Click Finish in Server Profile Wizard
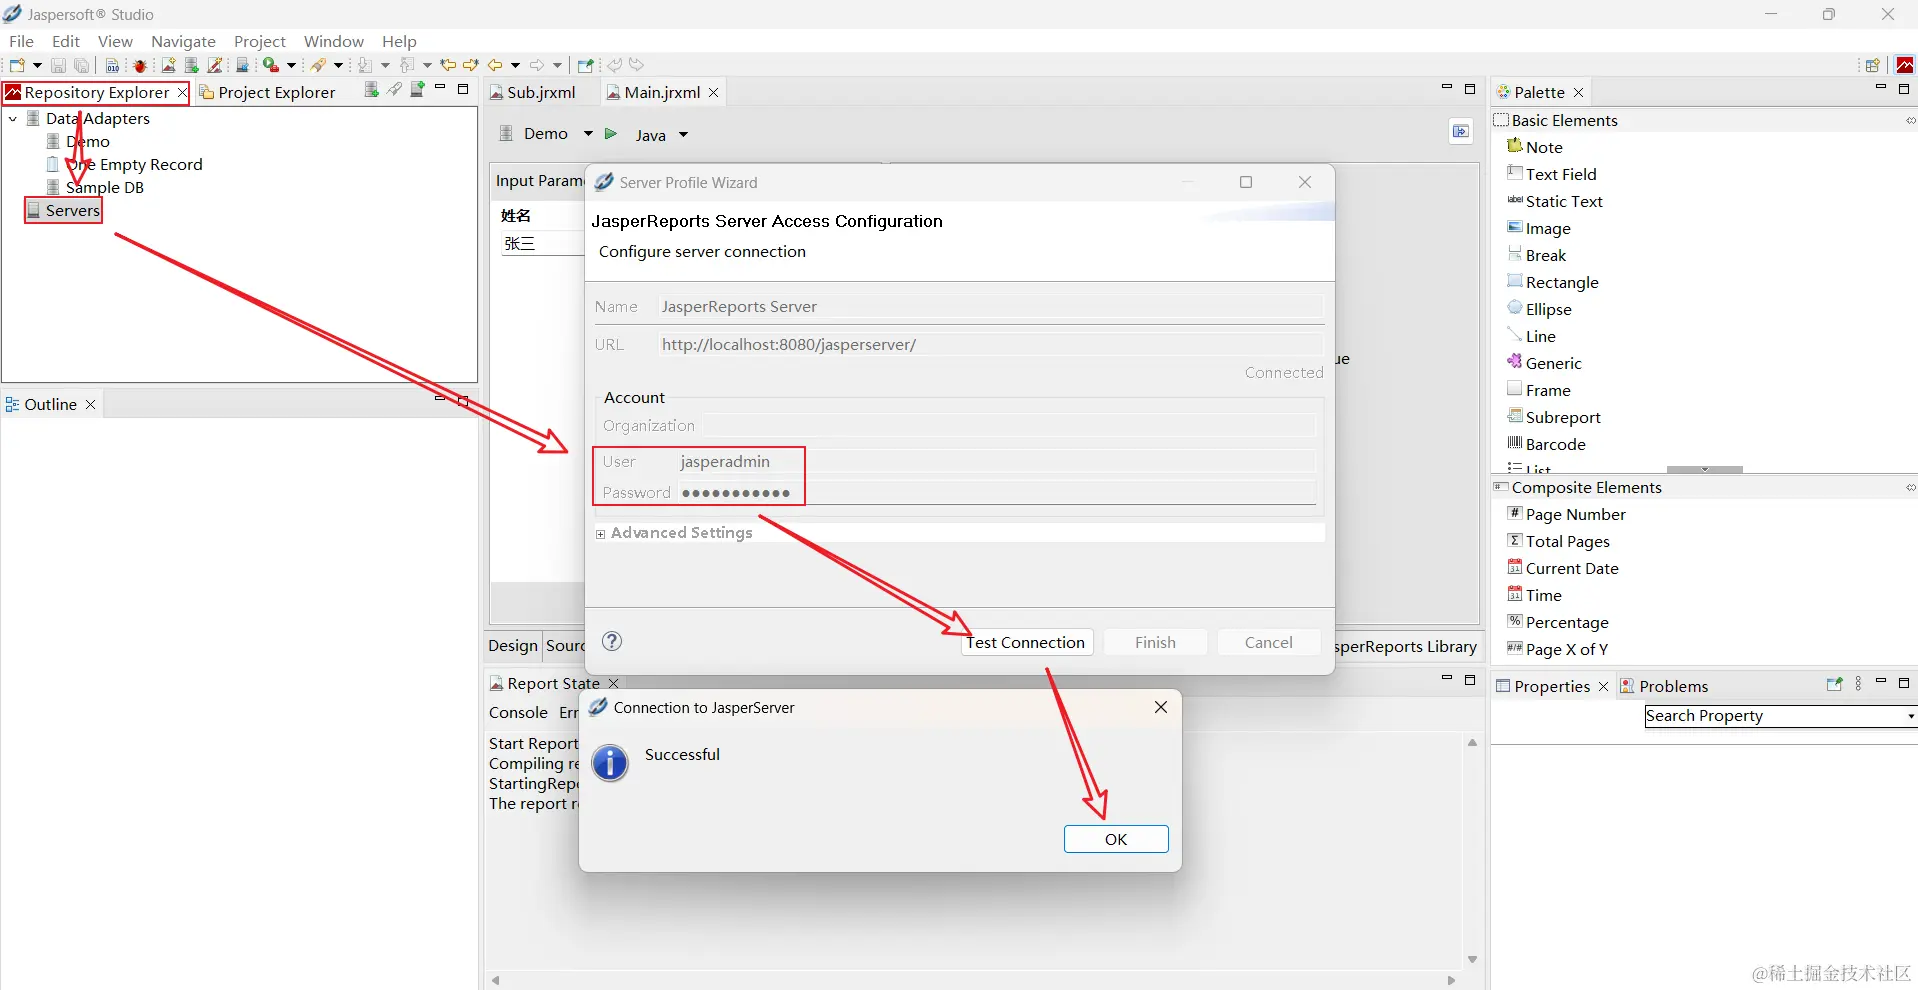Screen dimensions: 1918x990 tap(1155, 642)
